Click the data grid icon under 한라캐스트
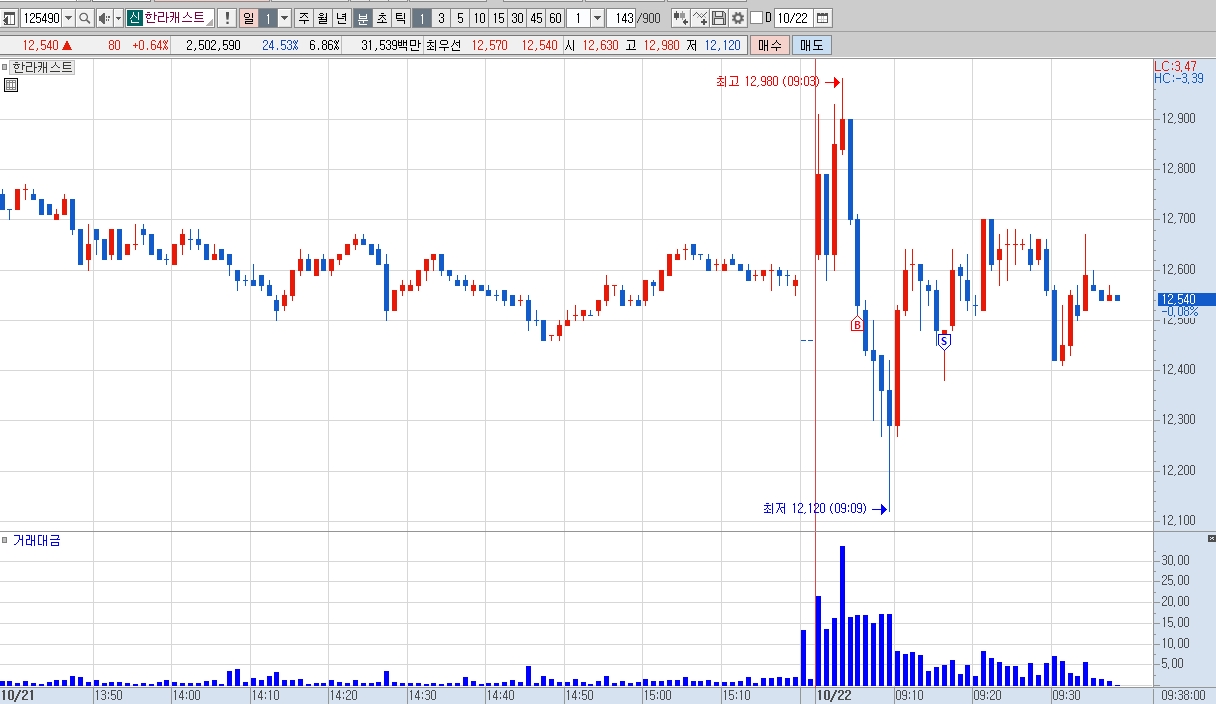This screenshot has width=1216, height=704. (x=11, y=85)
